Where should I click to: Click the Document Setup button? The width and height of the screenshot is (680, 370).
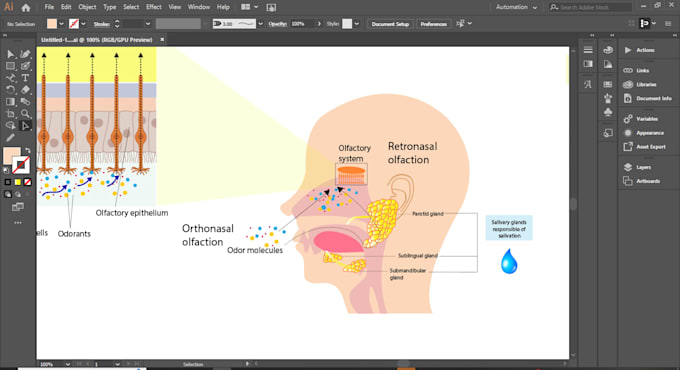(x=390, y=24)
